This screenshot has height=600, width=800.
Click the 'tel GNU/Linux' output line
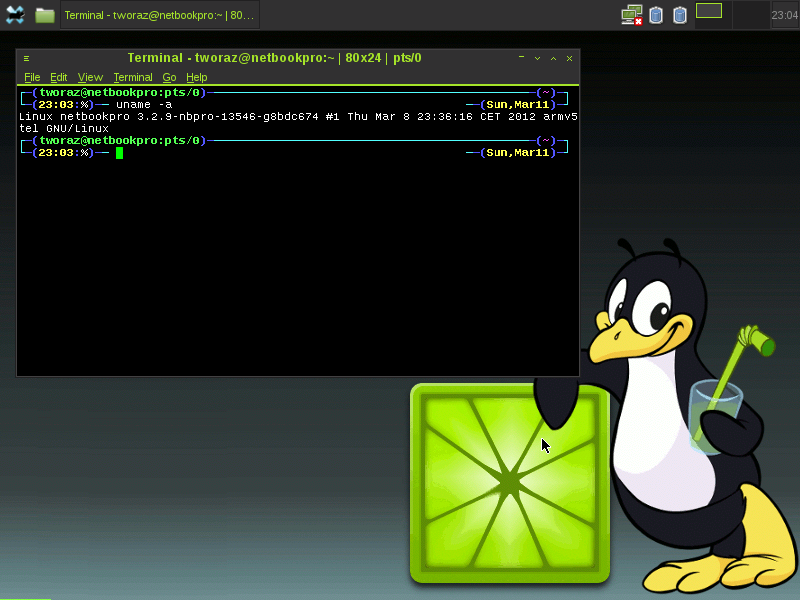[x=64, y=129]
